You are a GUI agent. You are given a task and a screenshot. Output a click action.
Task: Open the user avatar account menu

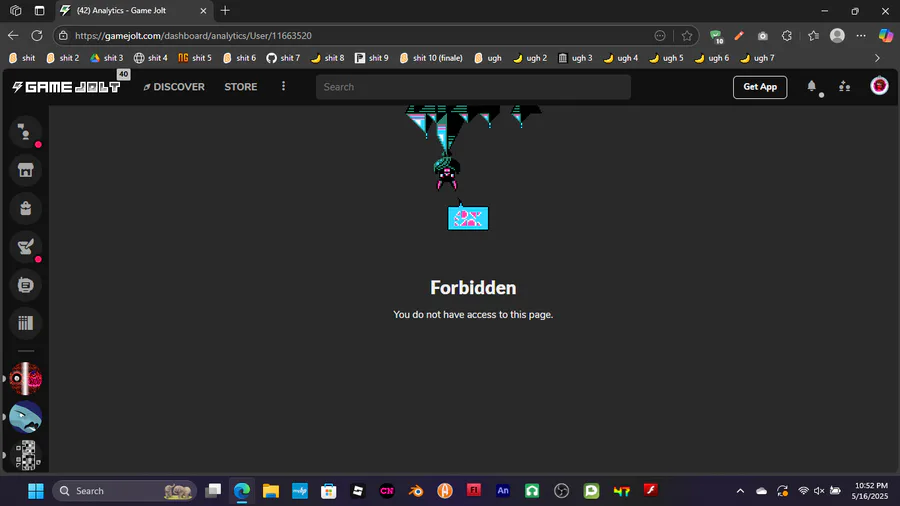879,86
